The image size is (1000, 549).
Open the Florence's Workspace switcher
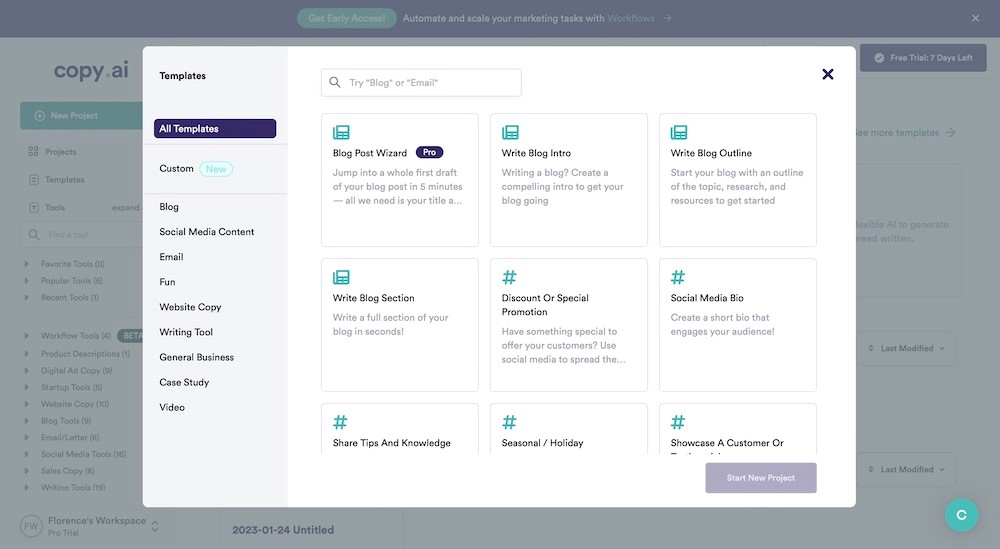(88, 525)
